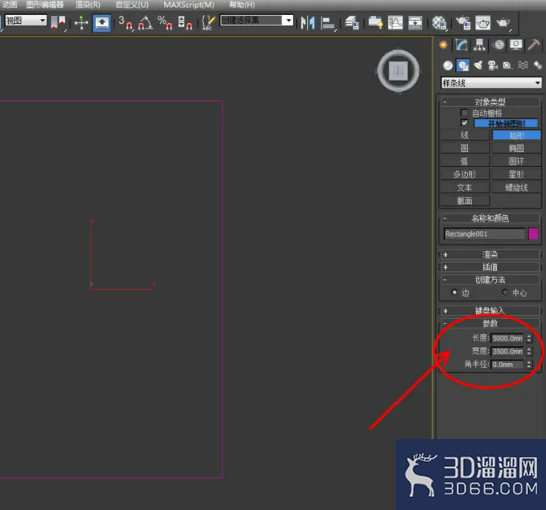
Task: Click the 圆环 shape button
Action: 516,161
